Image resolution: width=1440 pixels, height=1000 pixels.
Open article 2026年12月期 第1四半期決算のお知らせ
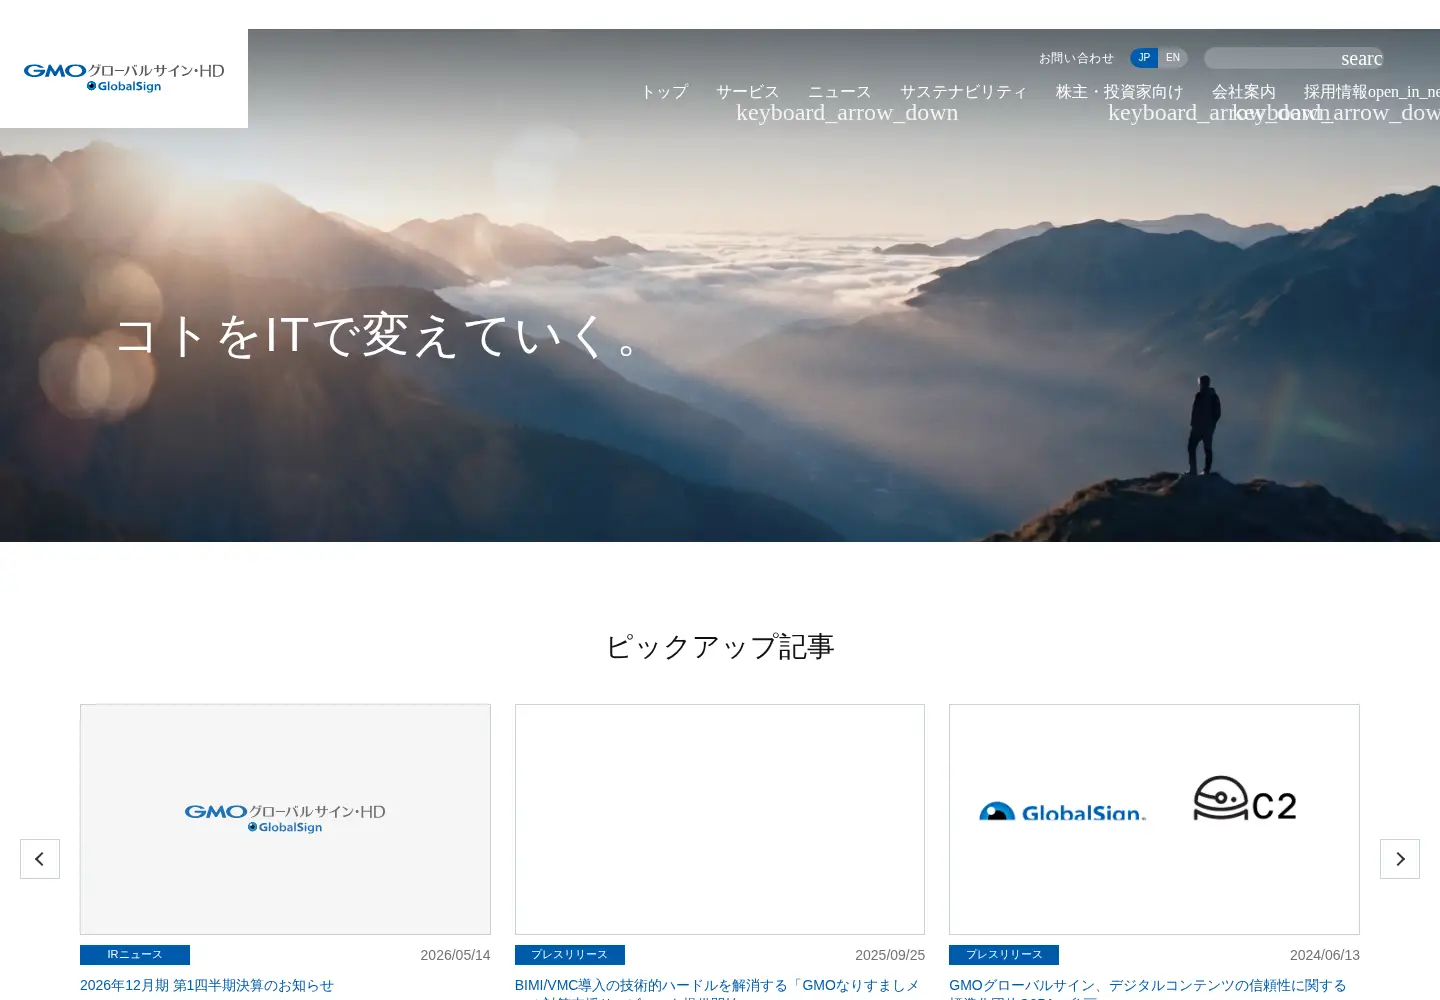[207, 985]
